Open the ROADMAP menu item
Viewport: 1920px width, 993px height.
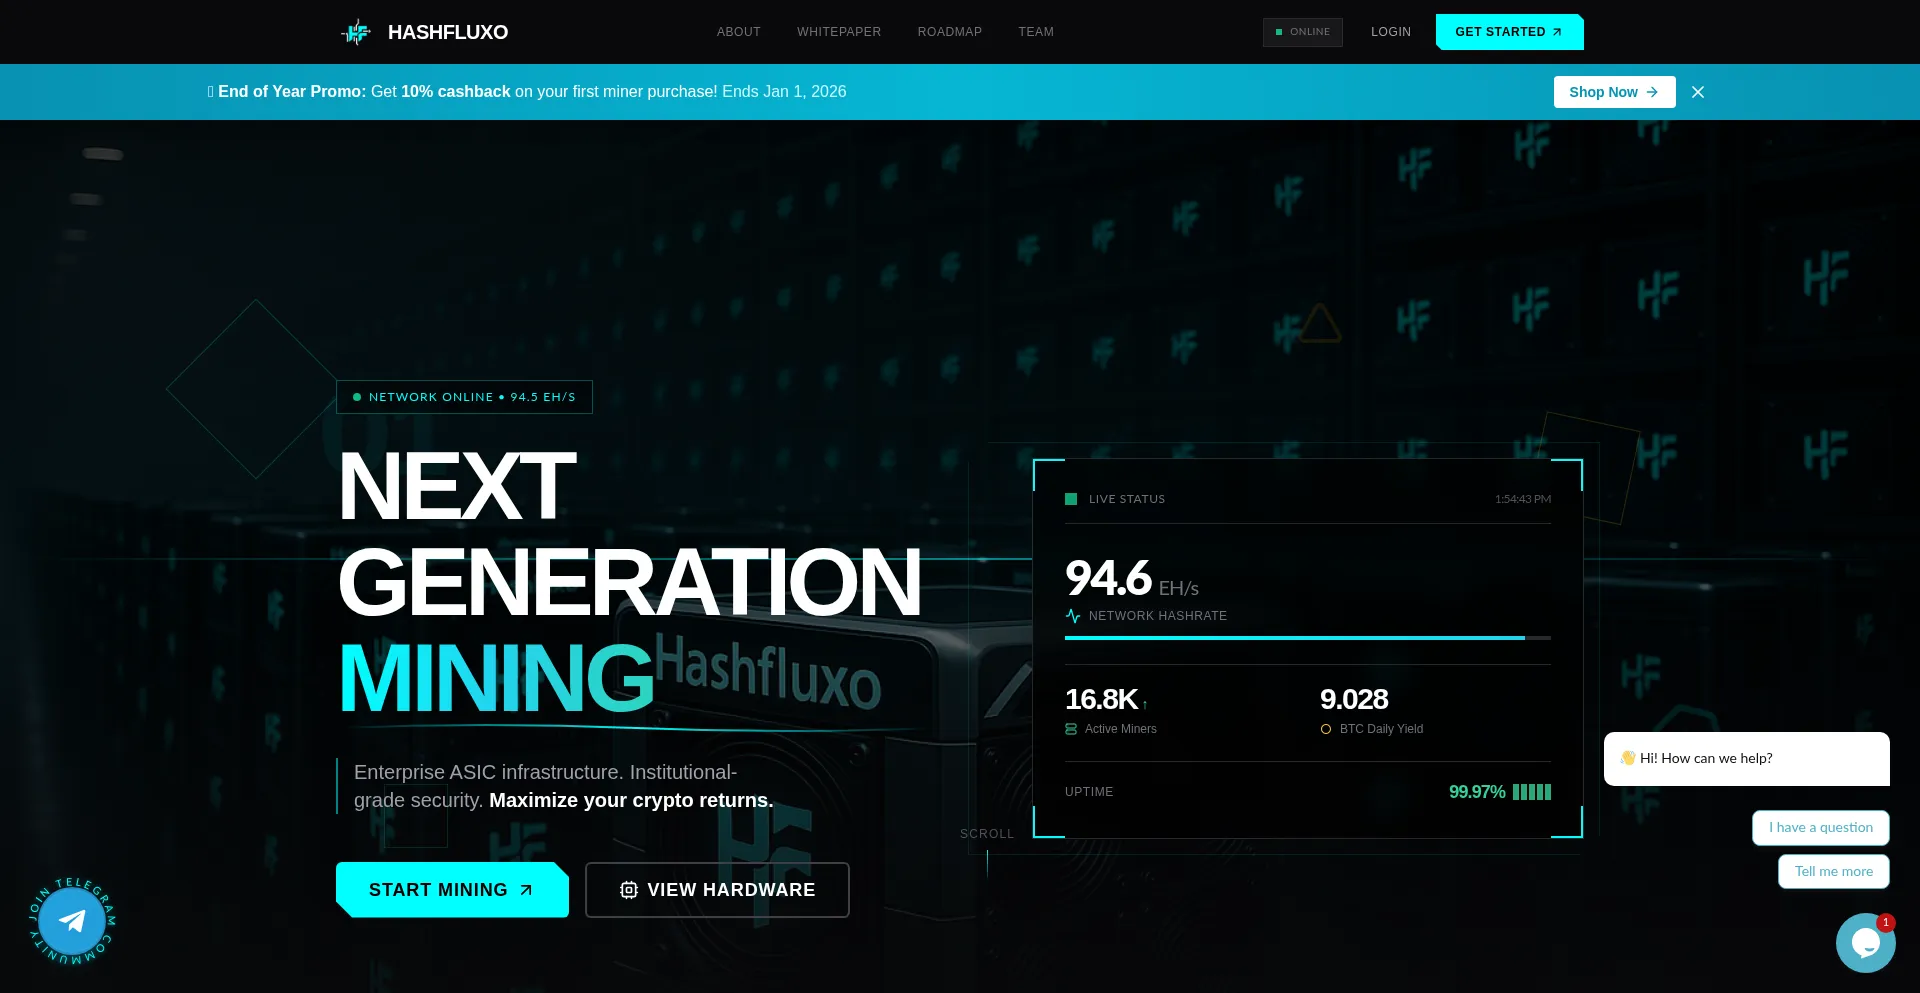(x=949, y=31)
